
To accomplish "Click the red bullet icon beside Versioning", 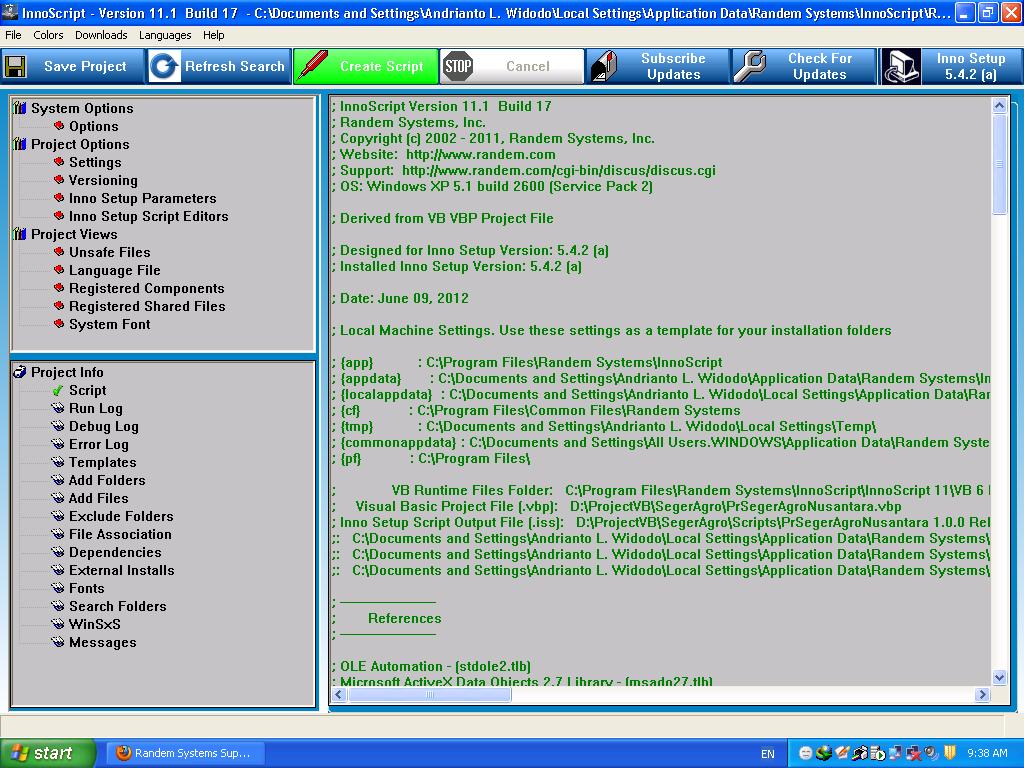I will coord(59,180).
